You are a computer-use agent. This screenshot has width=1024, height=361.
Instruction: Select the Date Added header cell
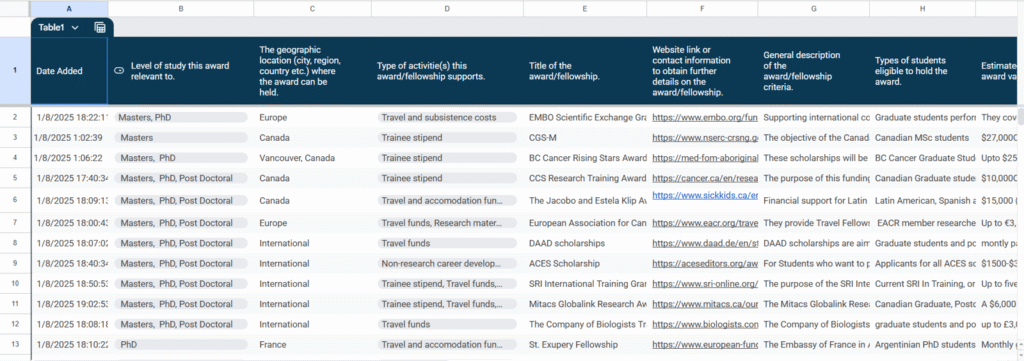pos(69,71)
